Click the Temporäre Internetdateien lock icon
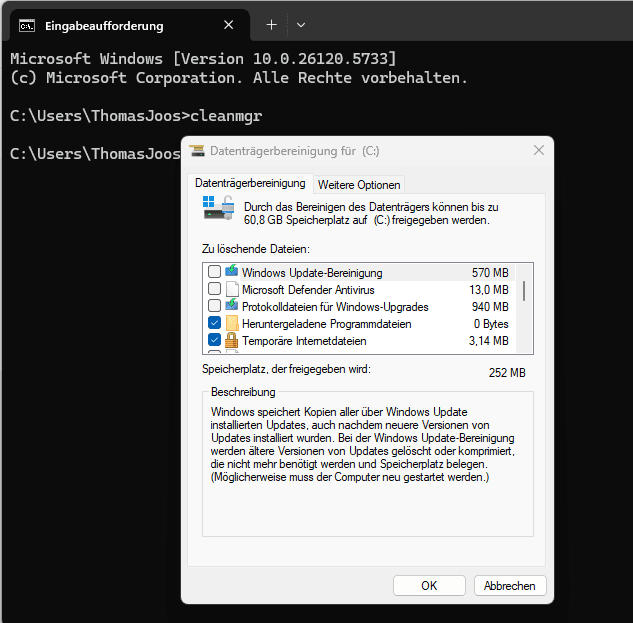Viewport: 633px width, 623px height. pos(231,340)
